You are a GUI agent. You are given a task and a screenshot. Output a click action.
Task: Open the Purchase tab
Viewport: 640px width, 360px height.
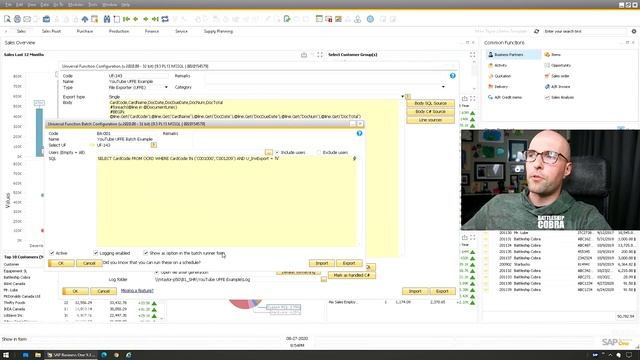tap(85, 31)
